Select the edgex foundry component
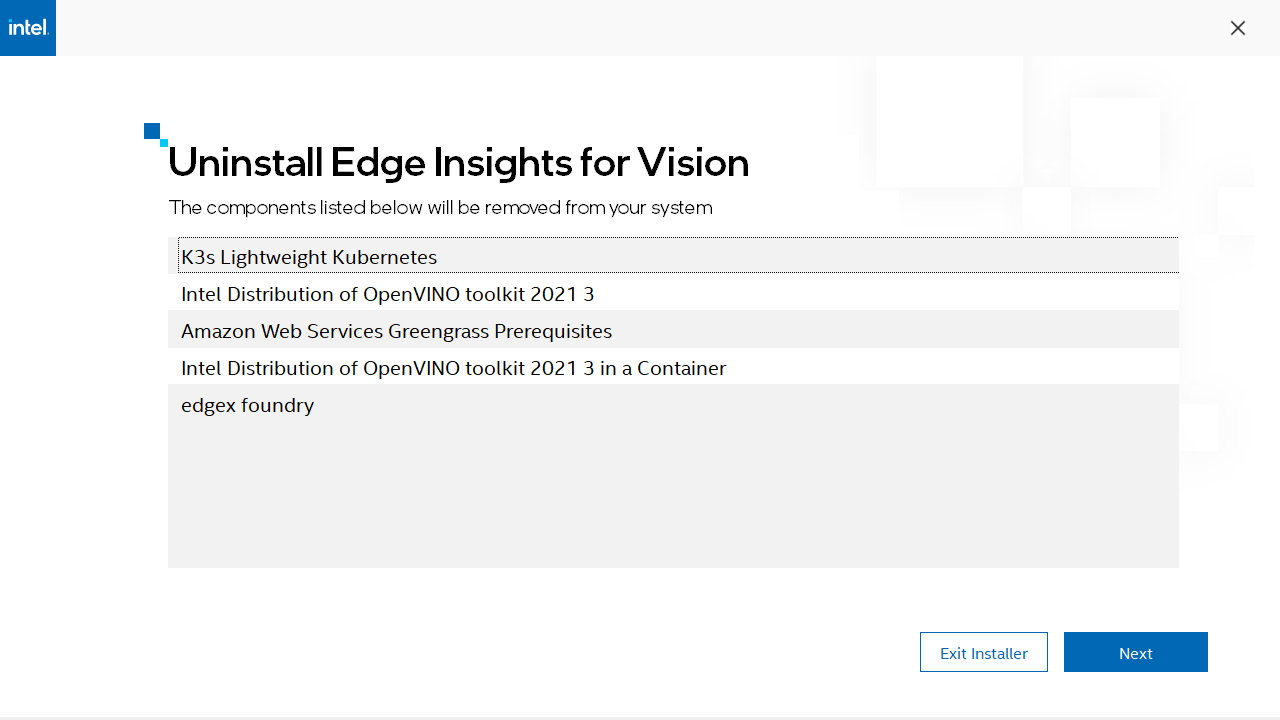The width and height of the screenshot is (1280, 720). pos(248,405)
